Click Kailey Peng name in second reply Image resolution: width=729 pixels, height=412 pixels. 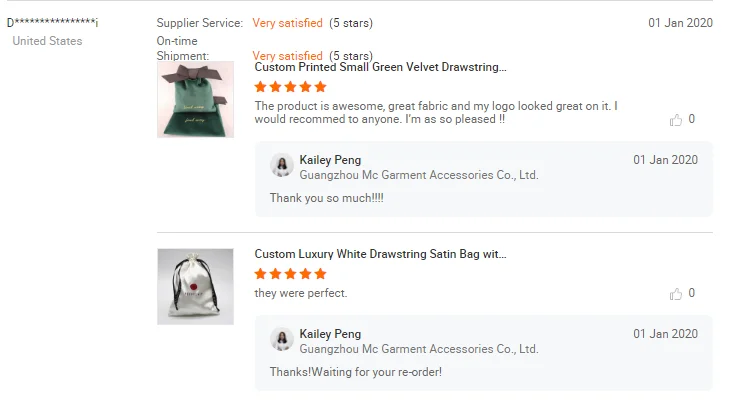(x=330, y=334)
